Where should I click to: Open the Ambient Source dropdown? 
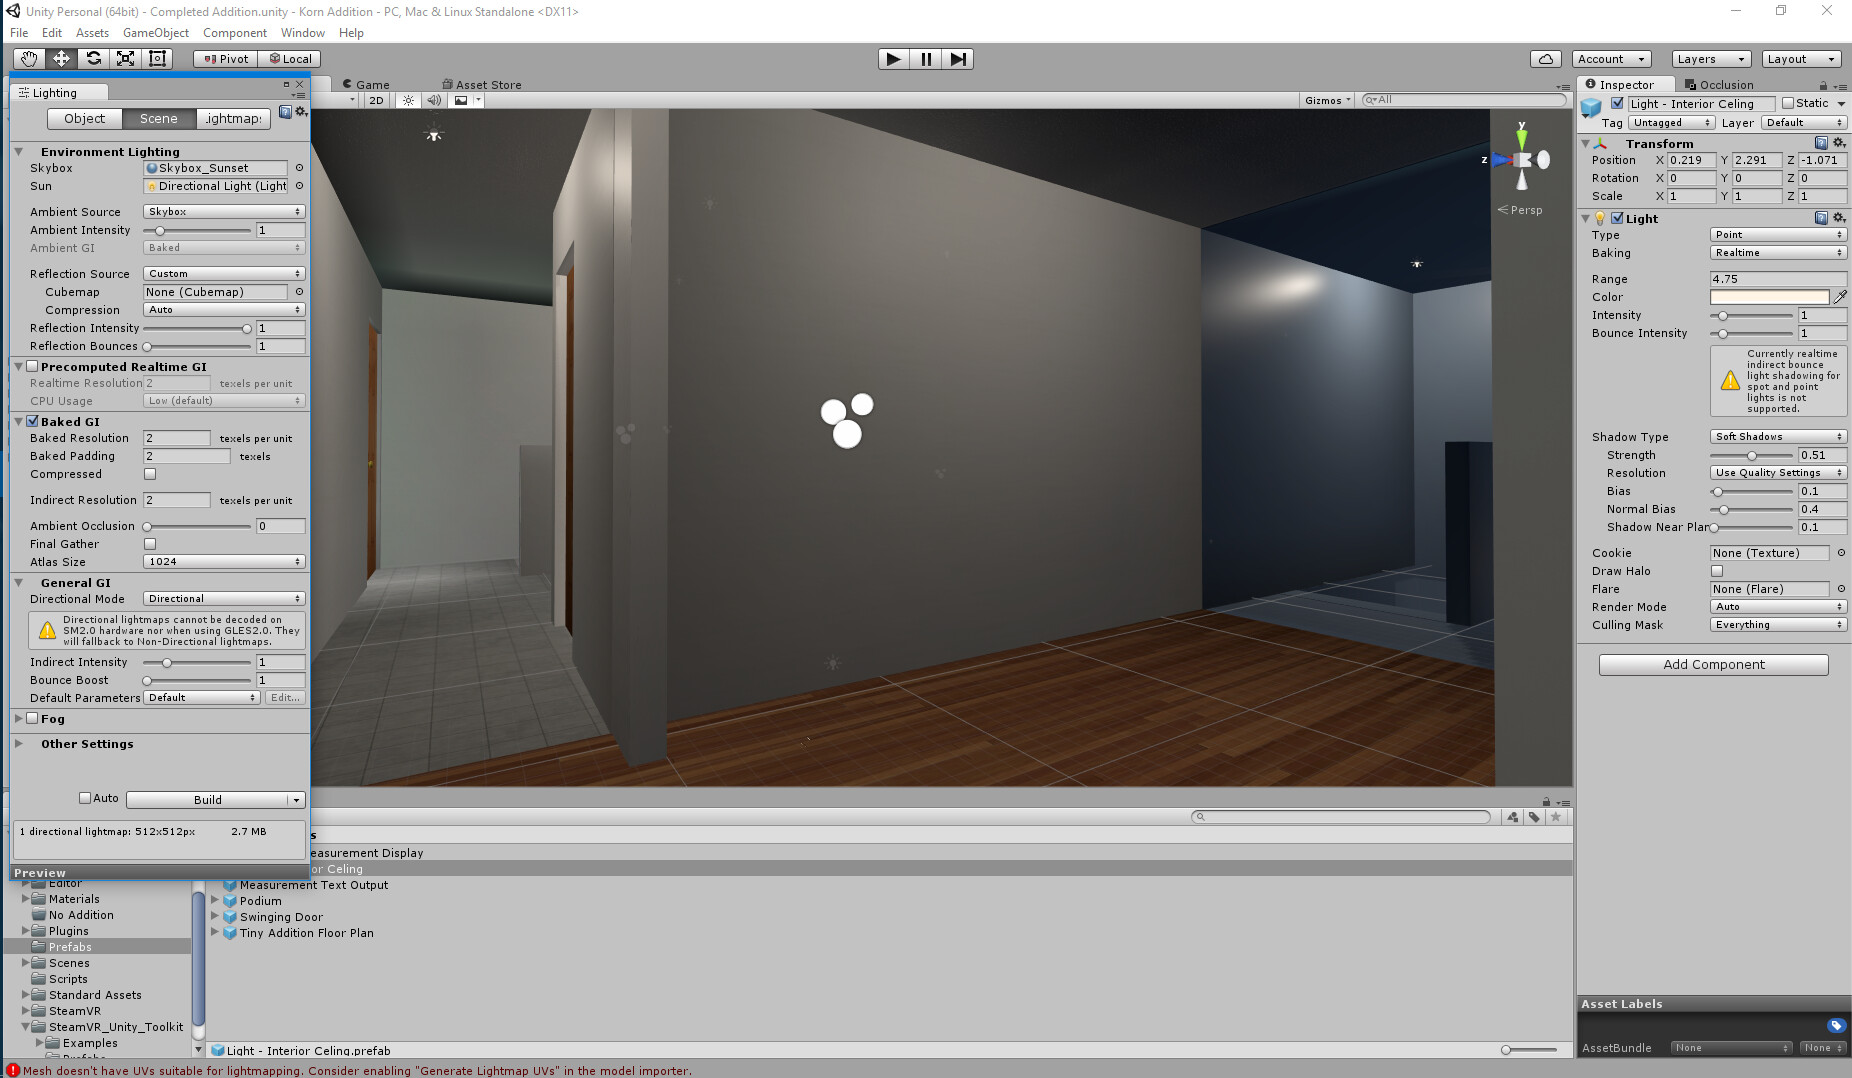coord(222,211)
